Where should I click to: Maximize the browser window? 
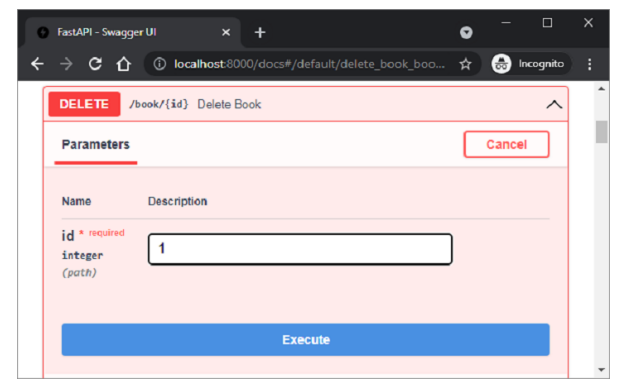pyautogui.click(x=547, y=23)
